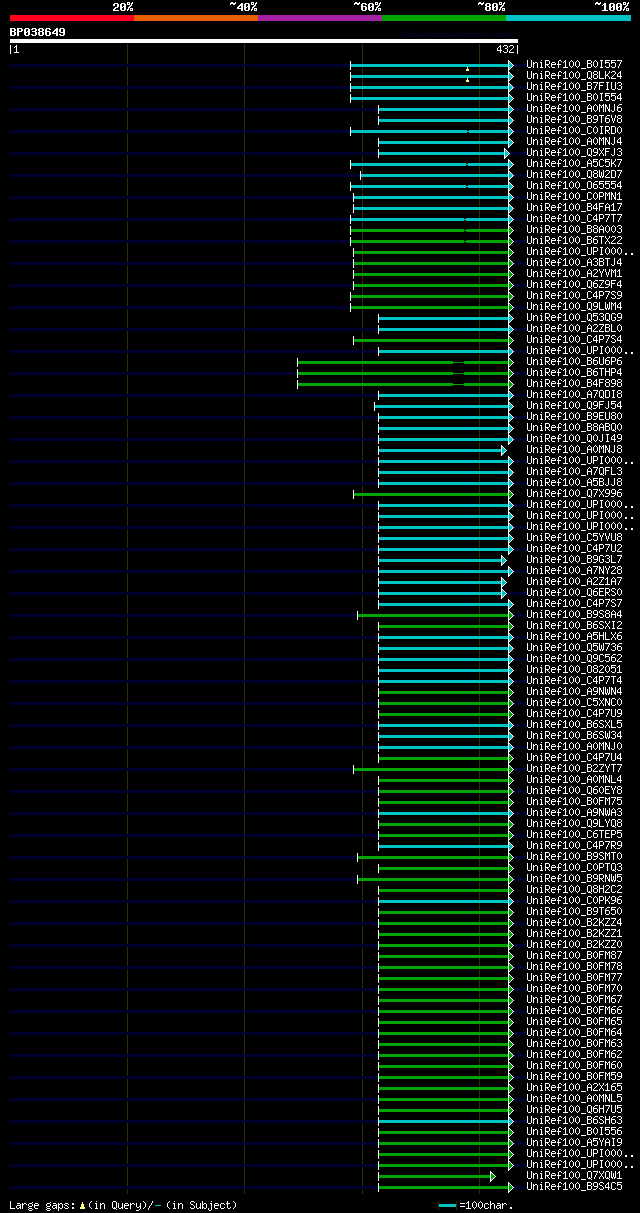This screenshot has height=1213, width=640.
Task: Select the UniRef100_Q9FJ54 label
Action: coord(574,405)
